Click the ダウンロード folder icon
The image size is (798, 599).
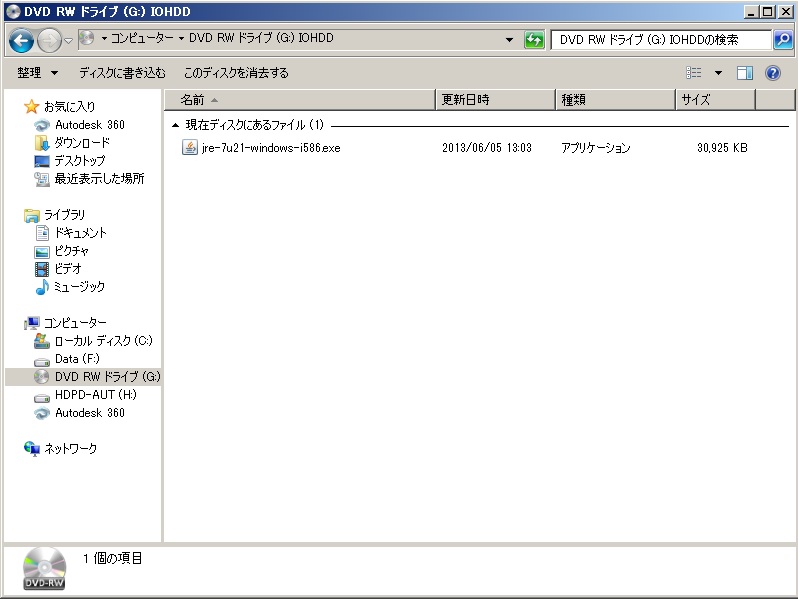coord(42,143)
